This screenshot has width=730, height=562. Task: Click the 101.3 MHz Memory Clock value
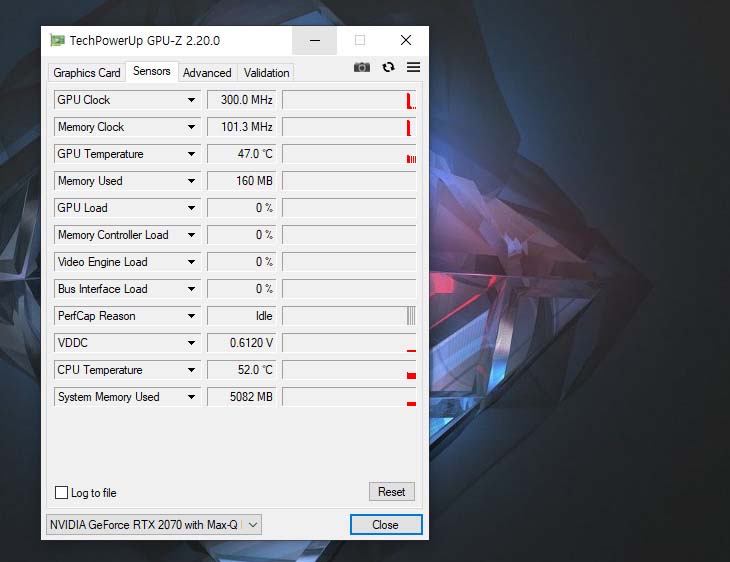(x=242, y=127)
